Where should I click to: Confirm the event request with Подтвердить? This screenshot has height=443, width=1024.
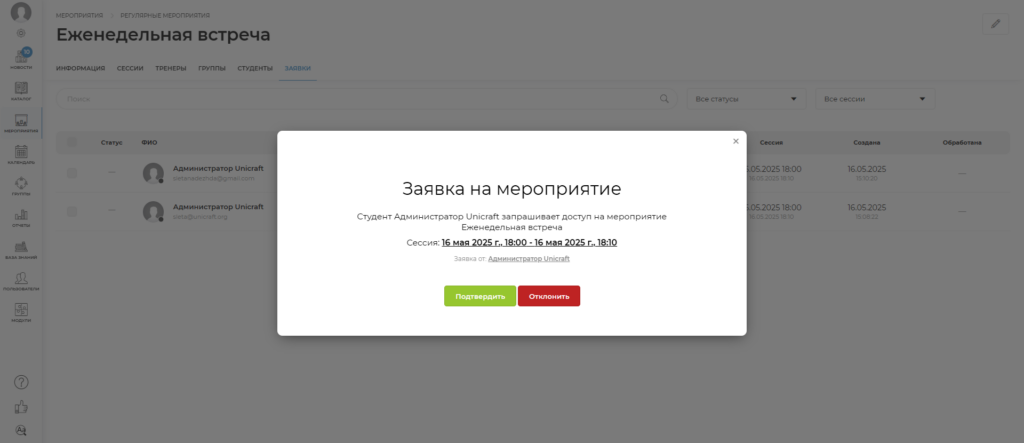(x=480, y=296)
